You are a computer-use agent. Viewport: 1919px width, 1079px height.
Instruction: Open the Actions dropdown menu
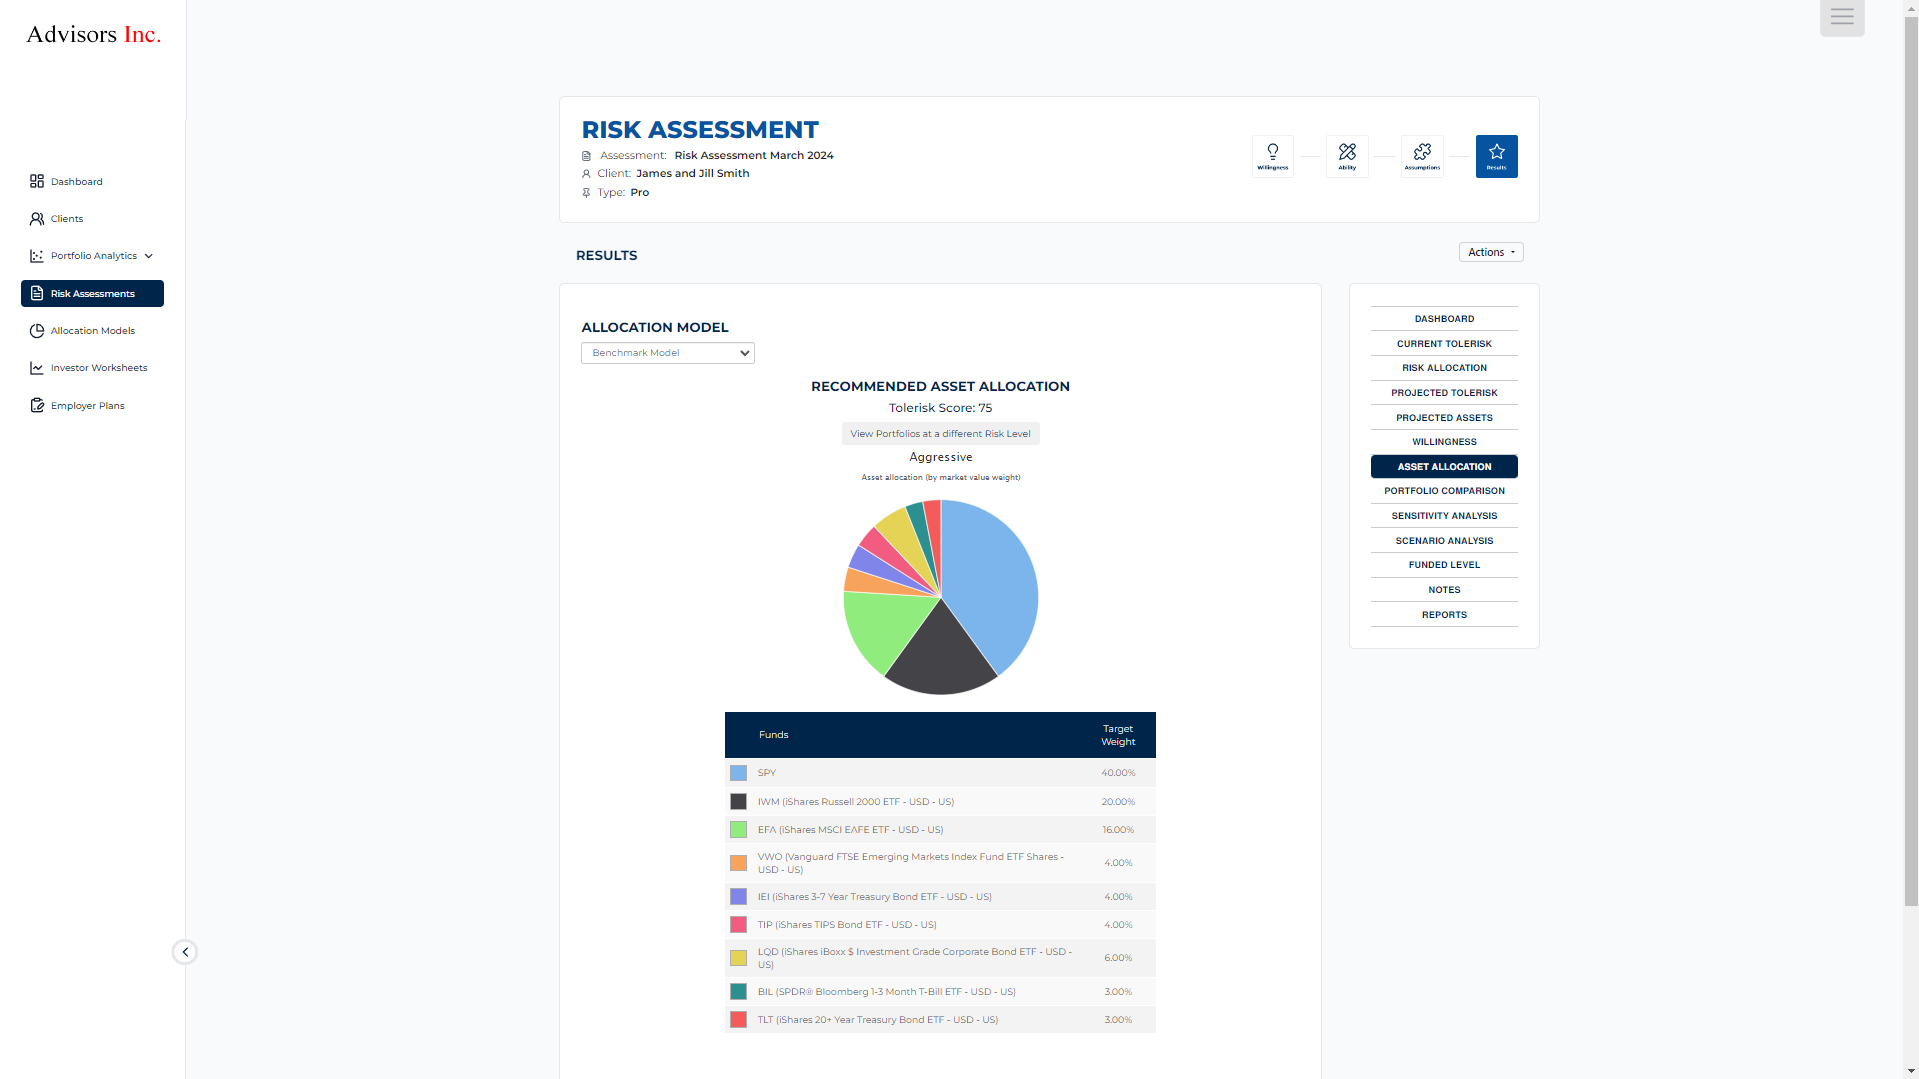1490,252
